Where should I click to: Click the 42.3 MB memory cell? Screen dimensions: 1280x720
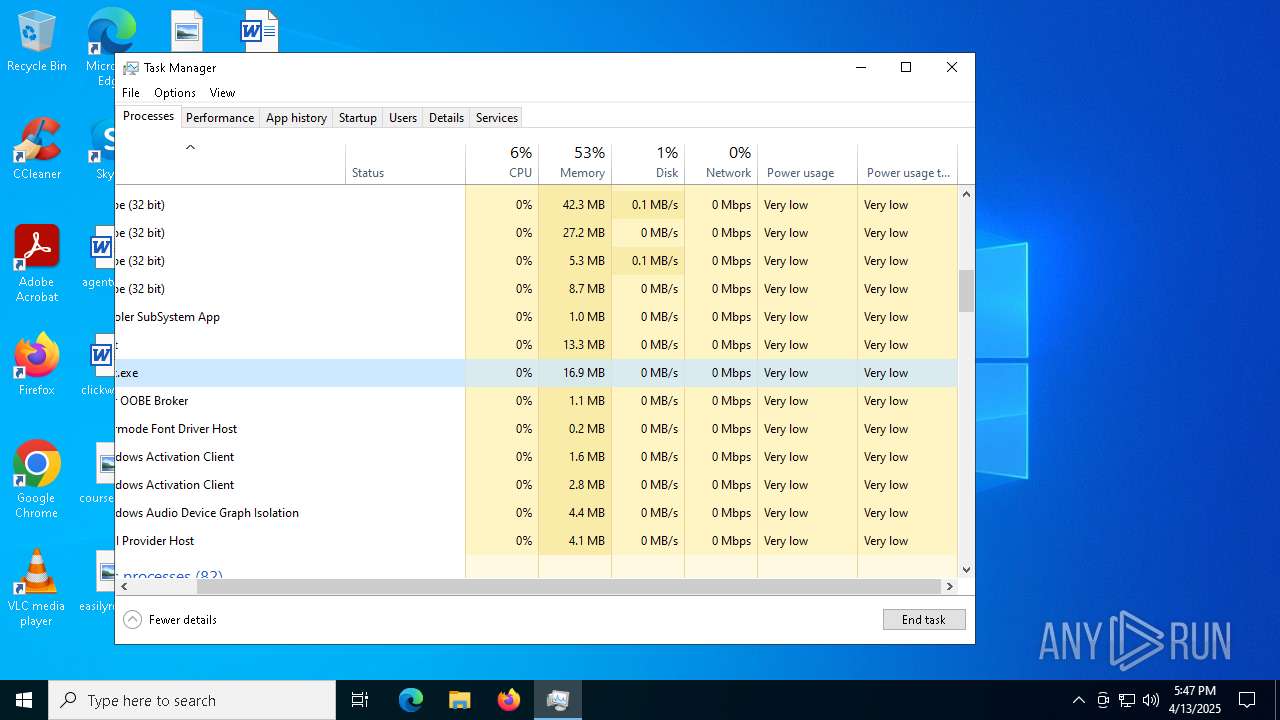tap(575, 205)
